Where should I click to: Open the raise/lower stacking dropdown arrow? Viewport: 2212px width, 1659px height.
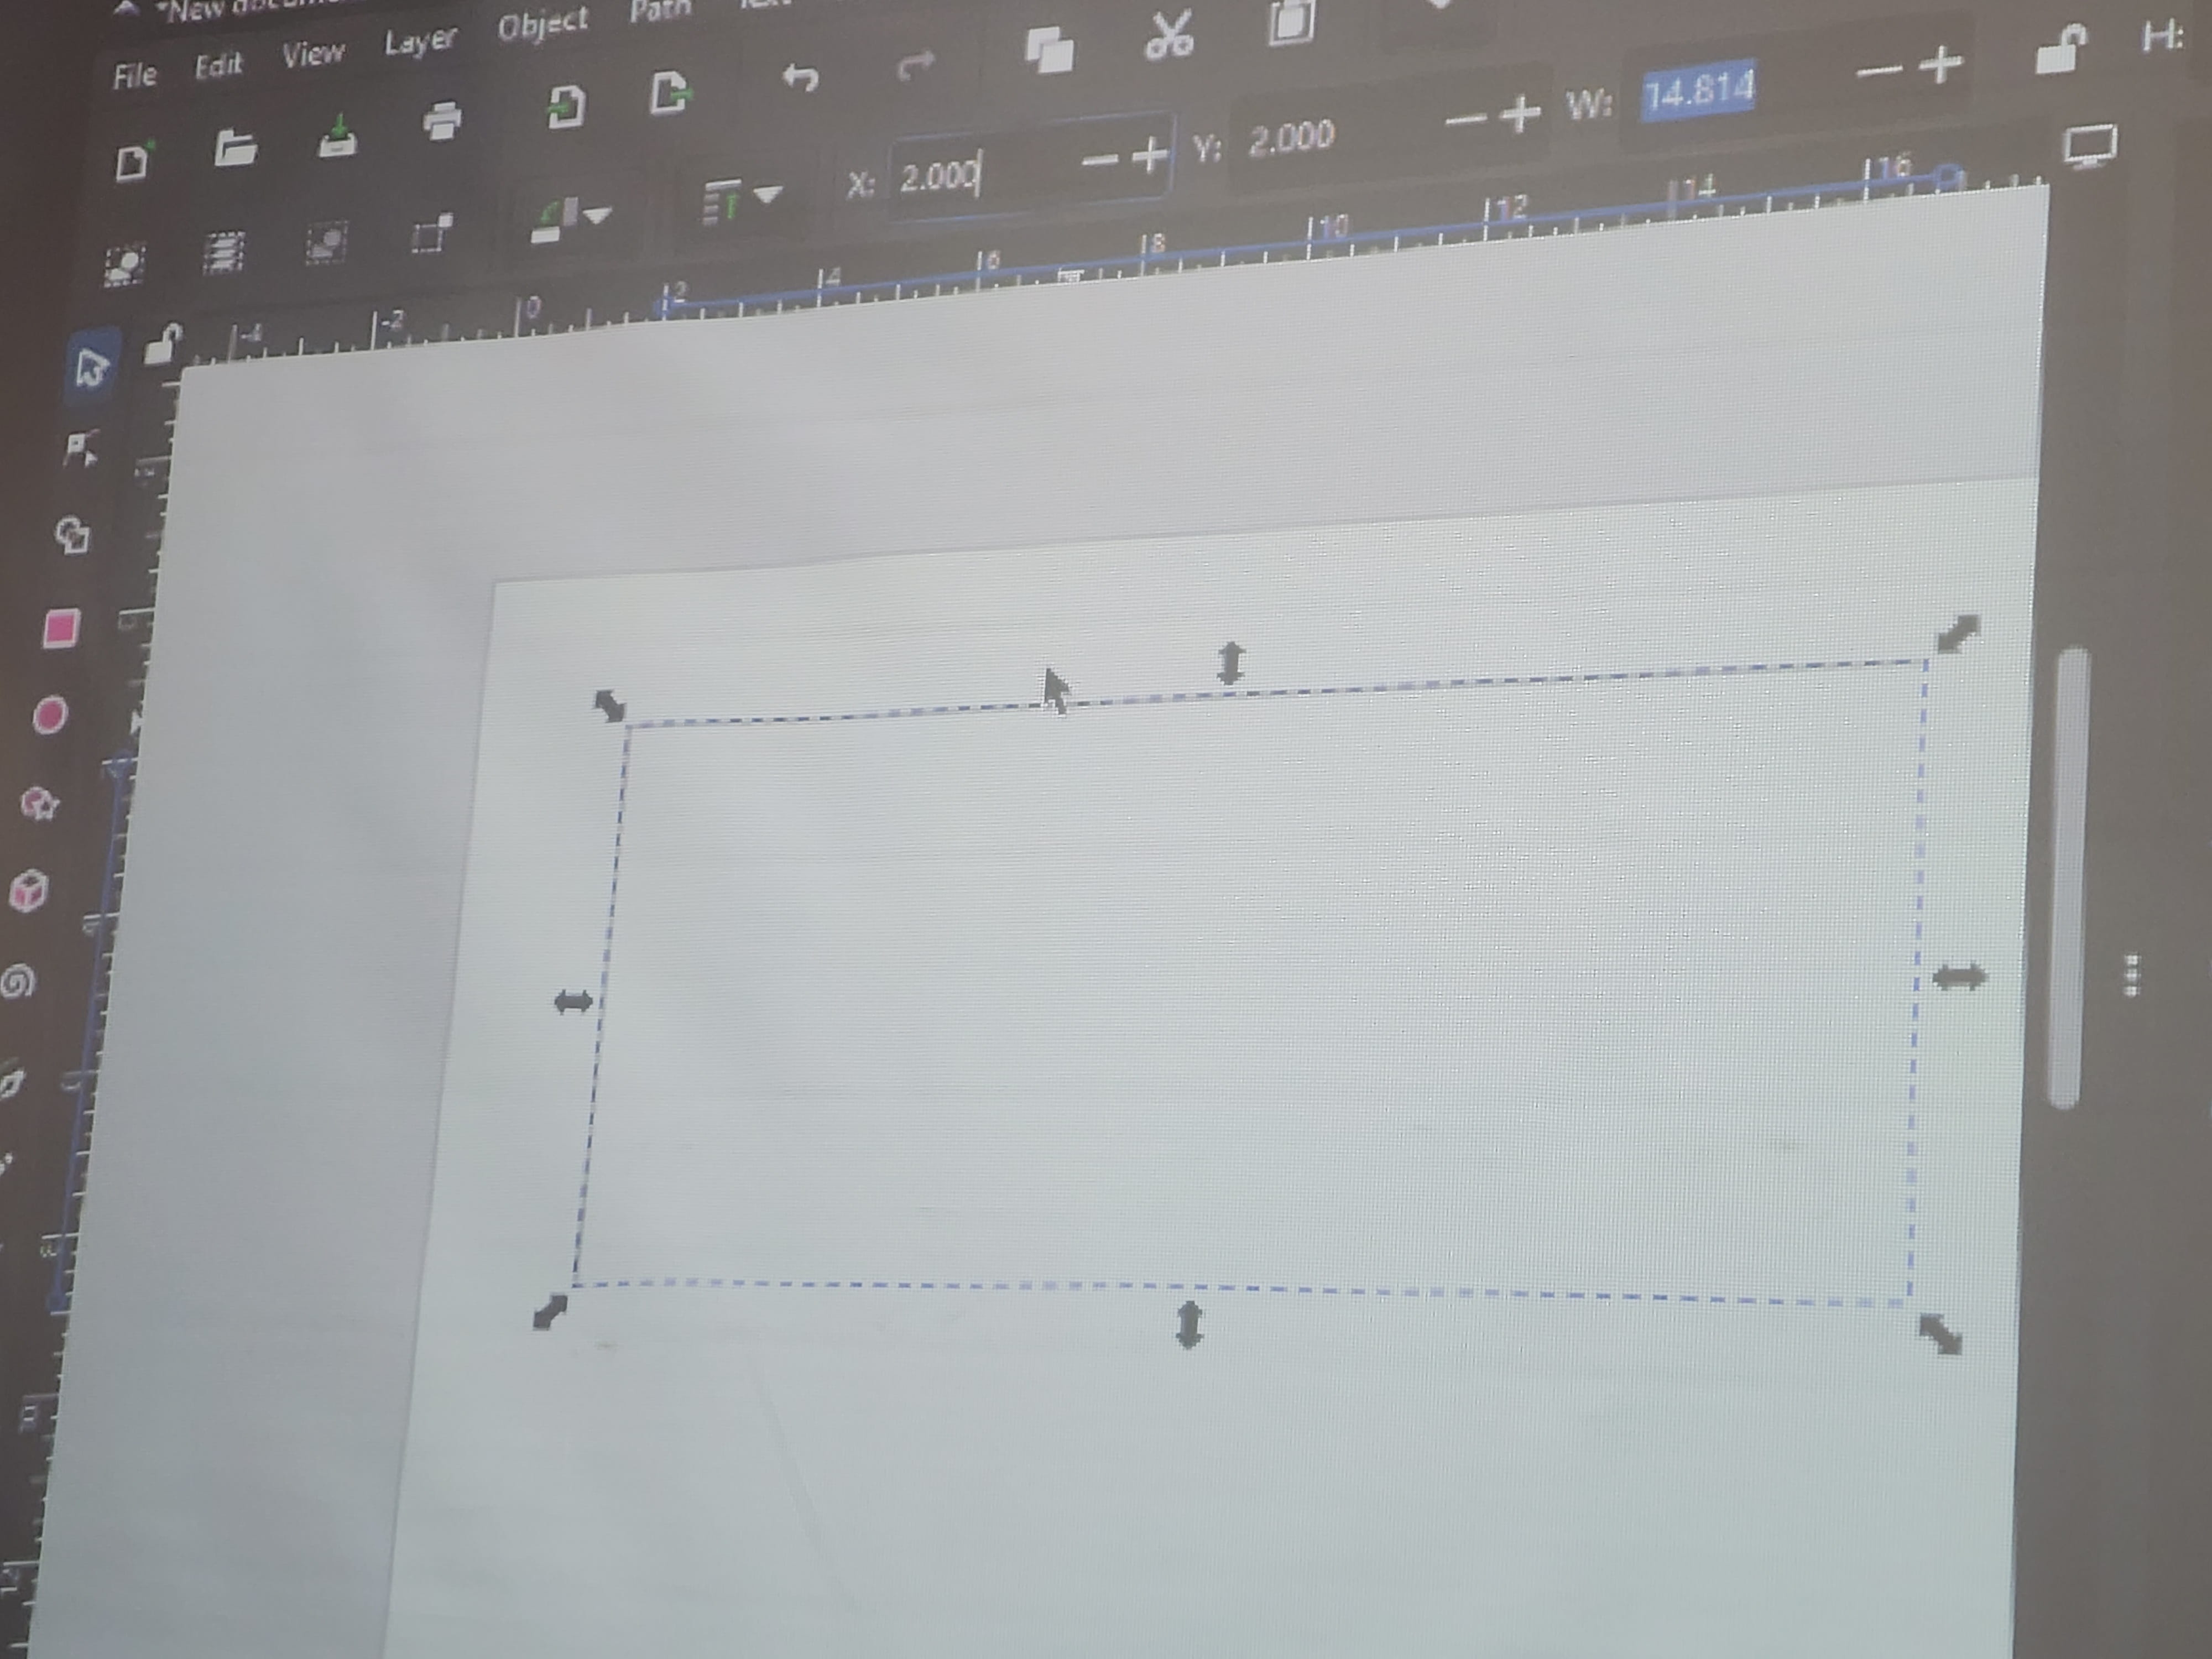tap(768, 193)
